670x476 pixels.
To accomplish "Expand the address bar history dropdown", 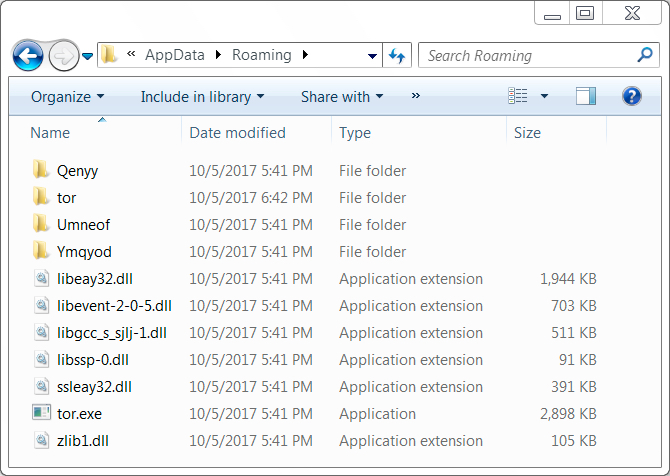I will pyautogui.click(x=372, y=56).
